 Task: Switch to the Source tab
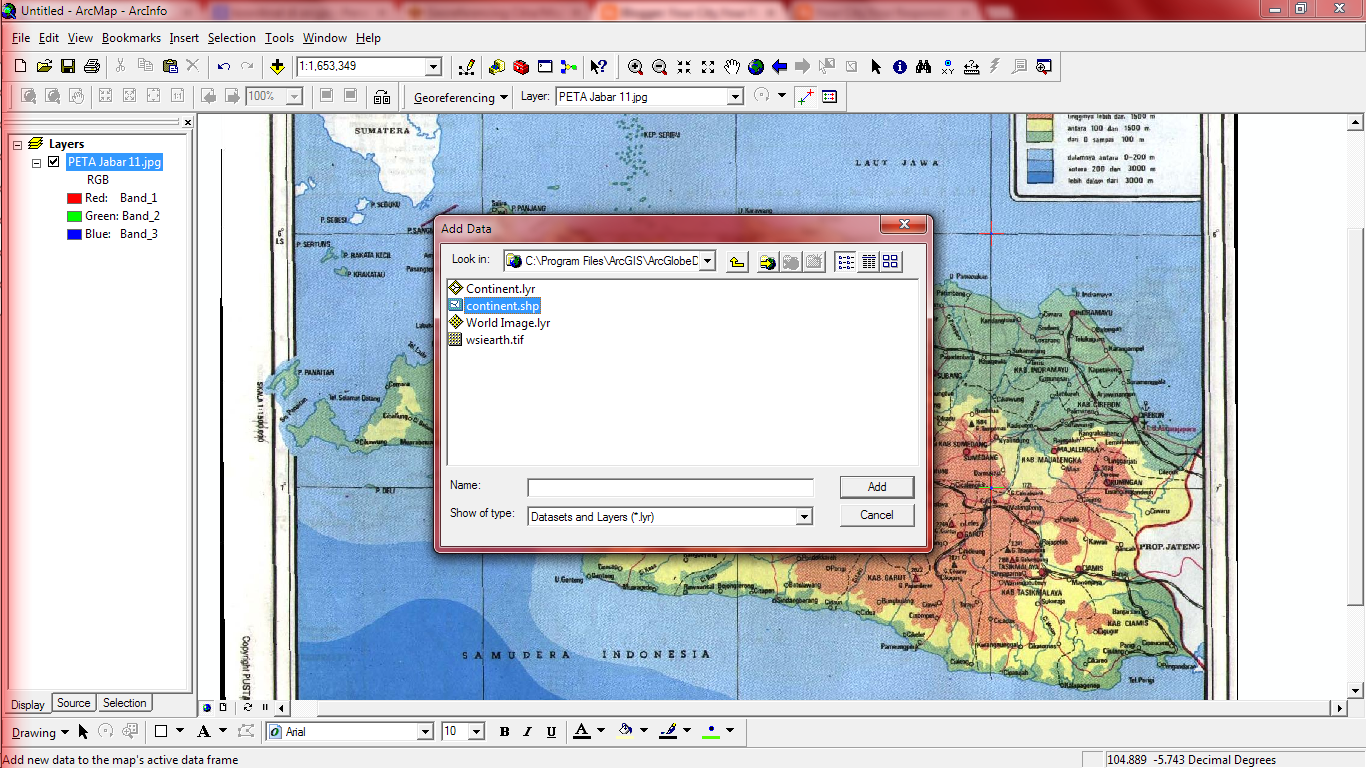pos(73,703)
